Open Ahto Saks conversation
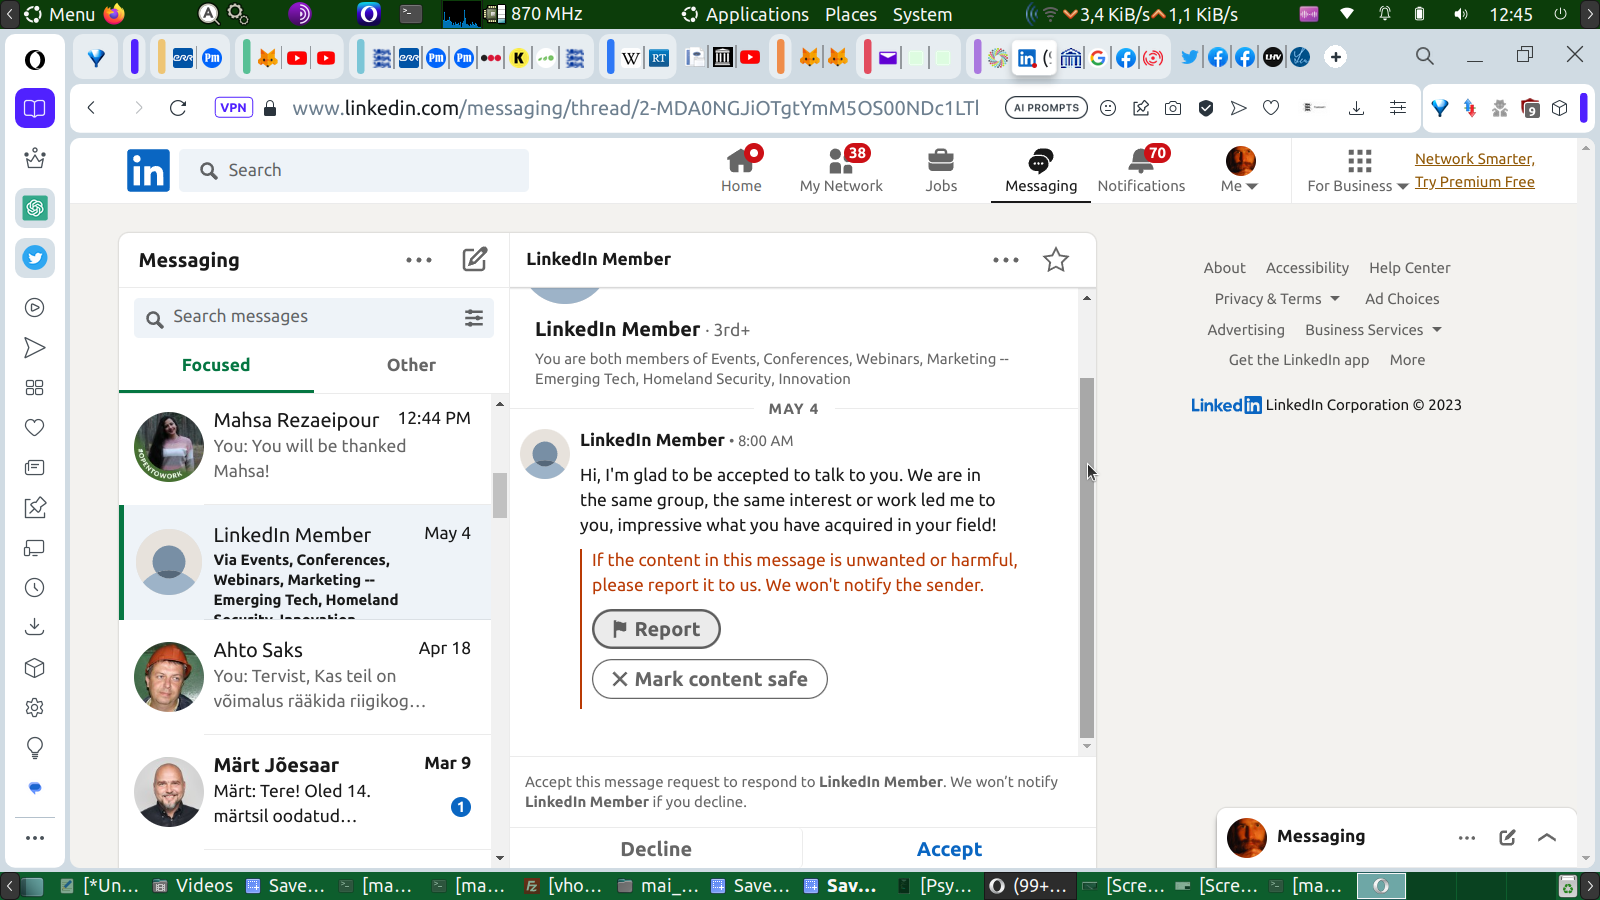The height and width of the screenshot is (900, 1600). (306, 677)
